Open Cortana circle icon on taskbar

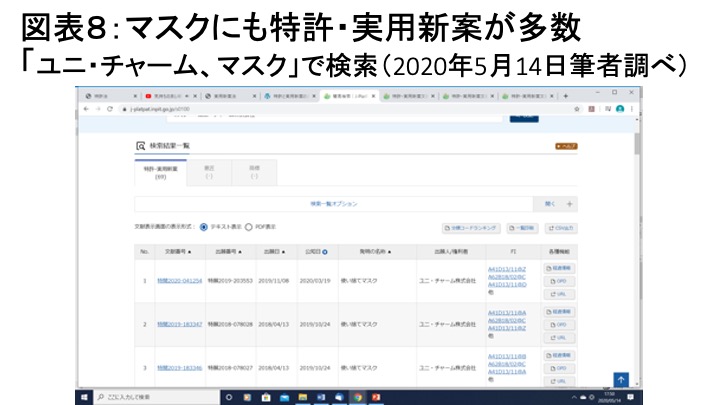pos(229,397)
